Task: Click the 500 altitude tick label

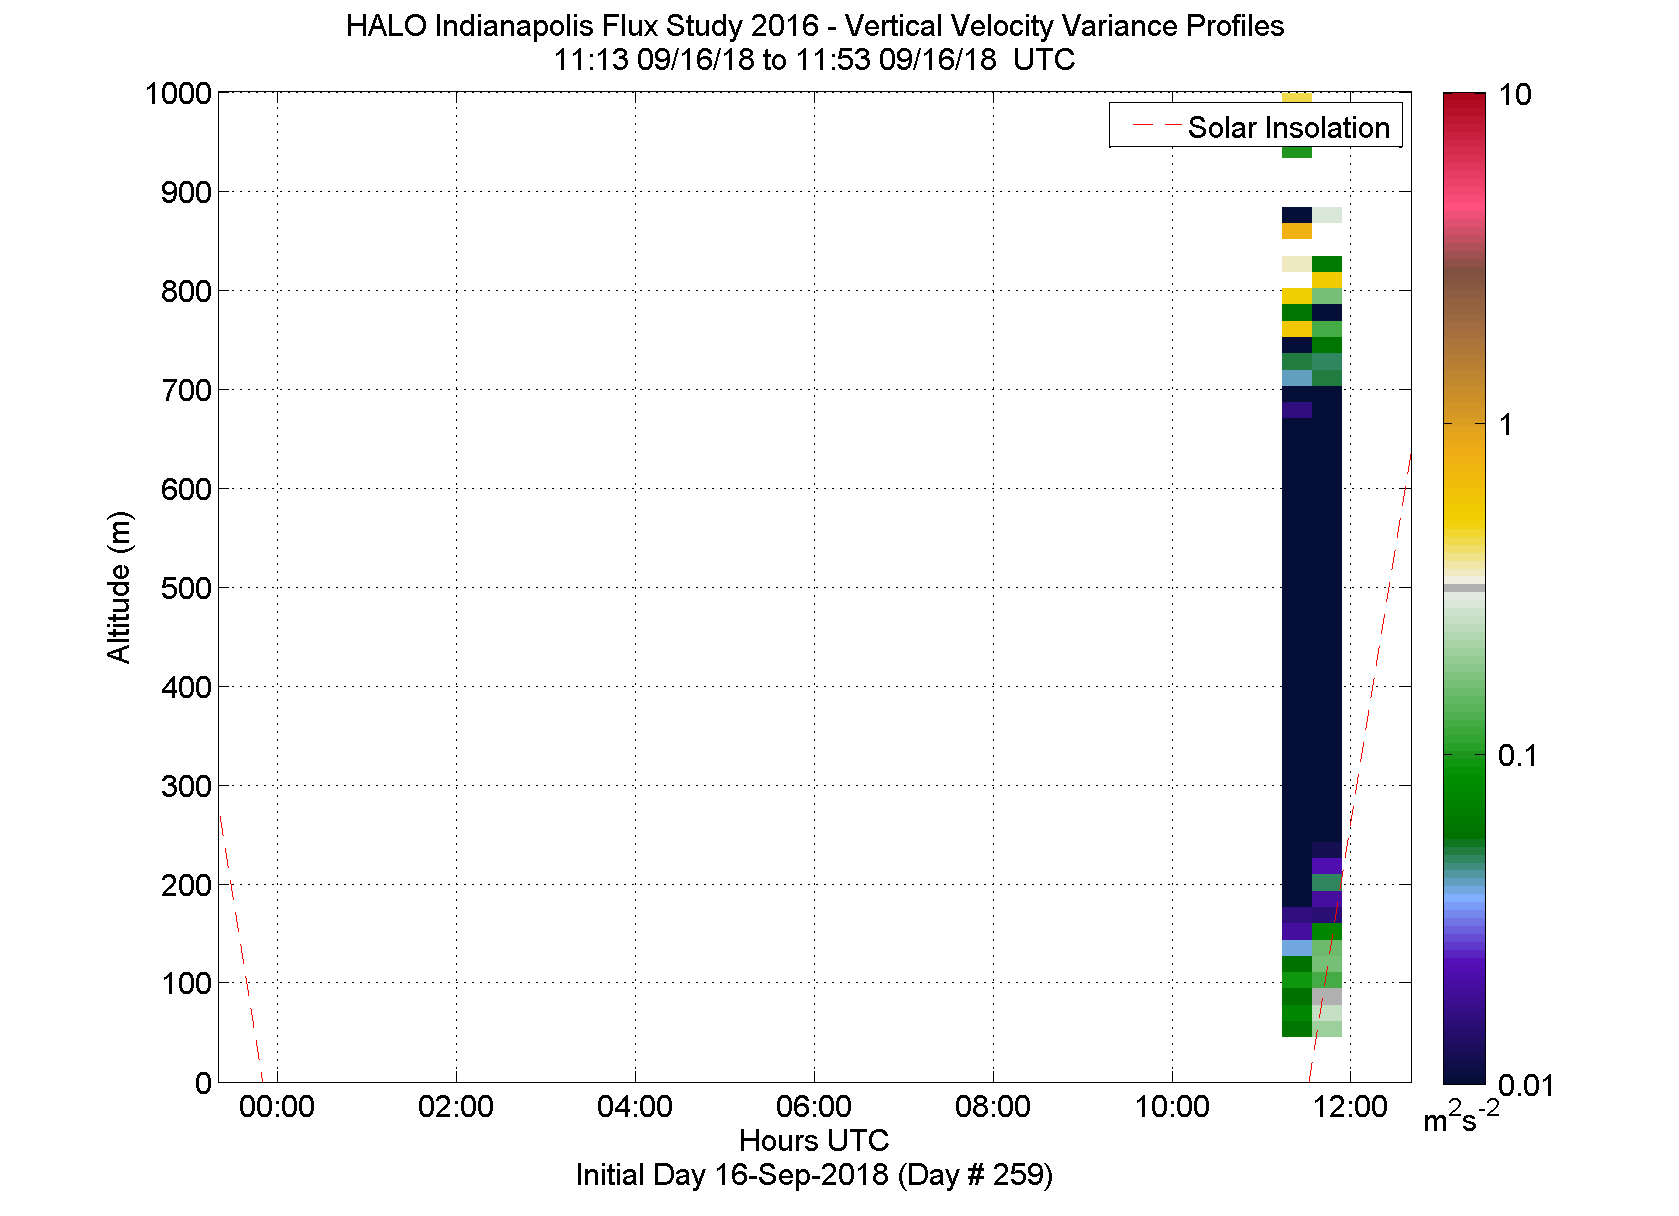Action: [186, 588]
